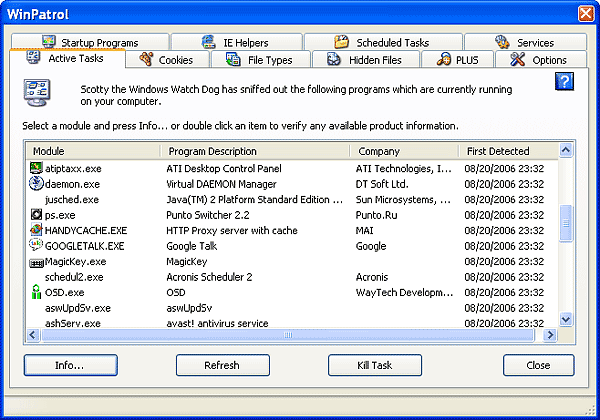Sort by the Program Description column header
This screenshot has width=600, height=420.
click(255, 151)
